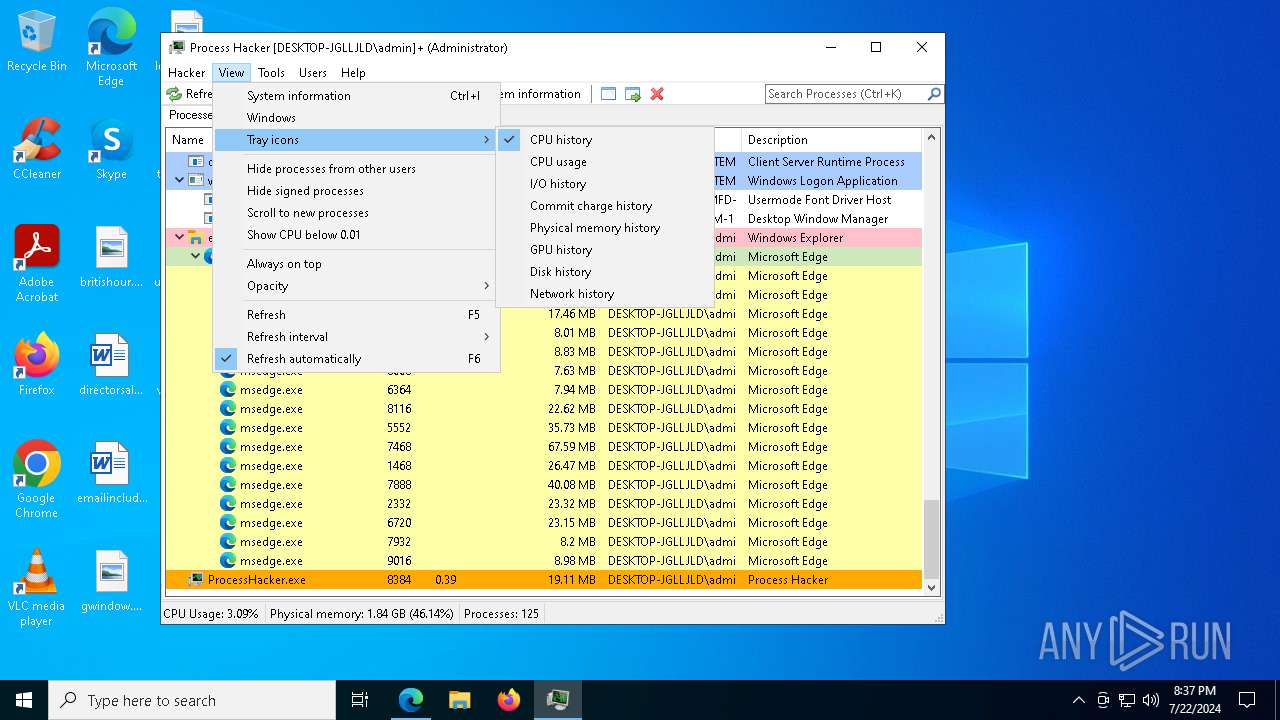Click Process Hacker taskbar icon
The image size is (1280, 720).
coord(558,700)
